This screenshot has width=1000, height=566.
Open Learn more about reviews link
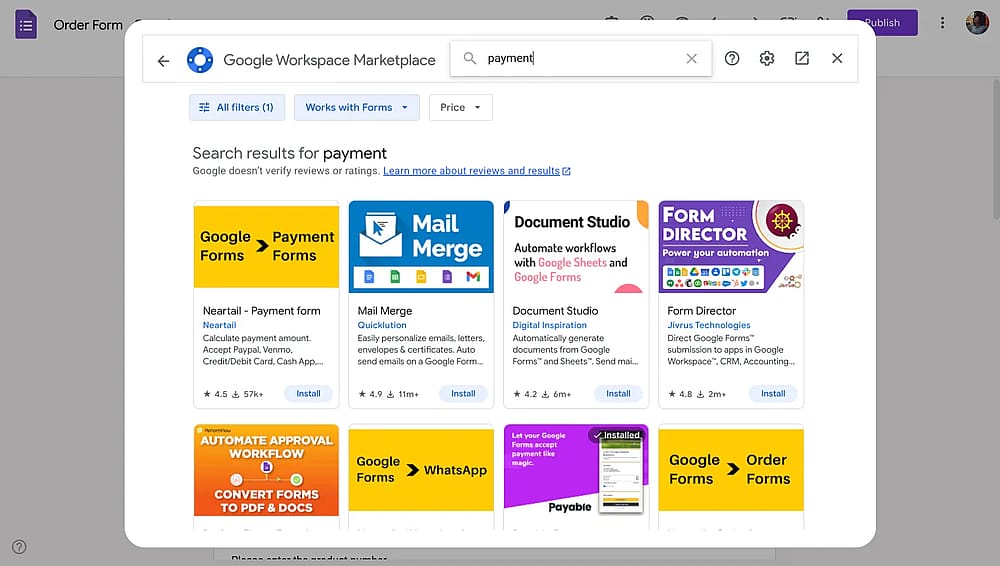(x=476, y=171)
